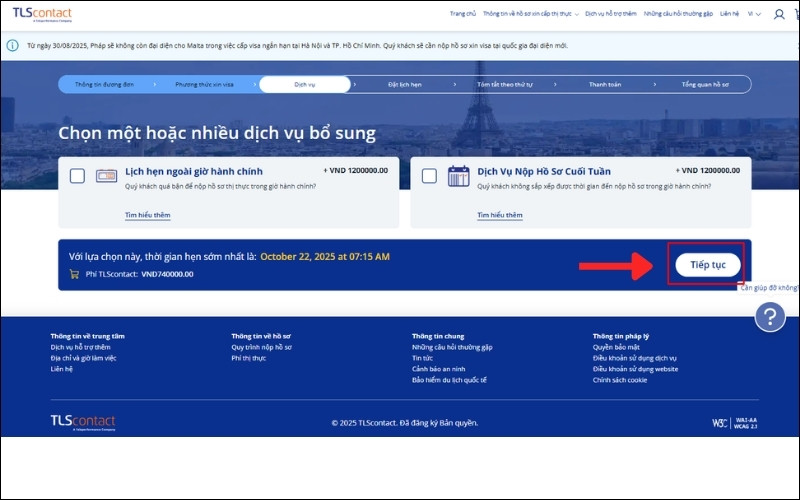Screen dimensions: 800x500
Task: Click the TLScontact logo in header
Action: [x=42, y=14]
